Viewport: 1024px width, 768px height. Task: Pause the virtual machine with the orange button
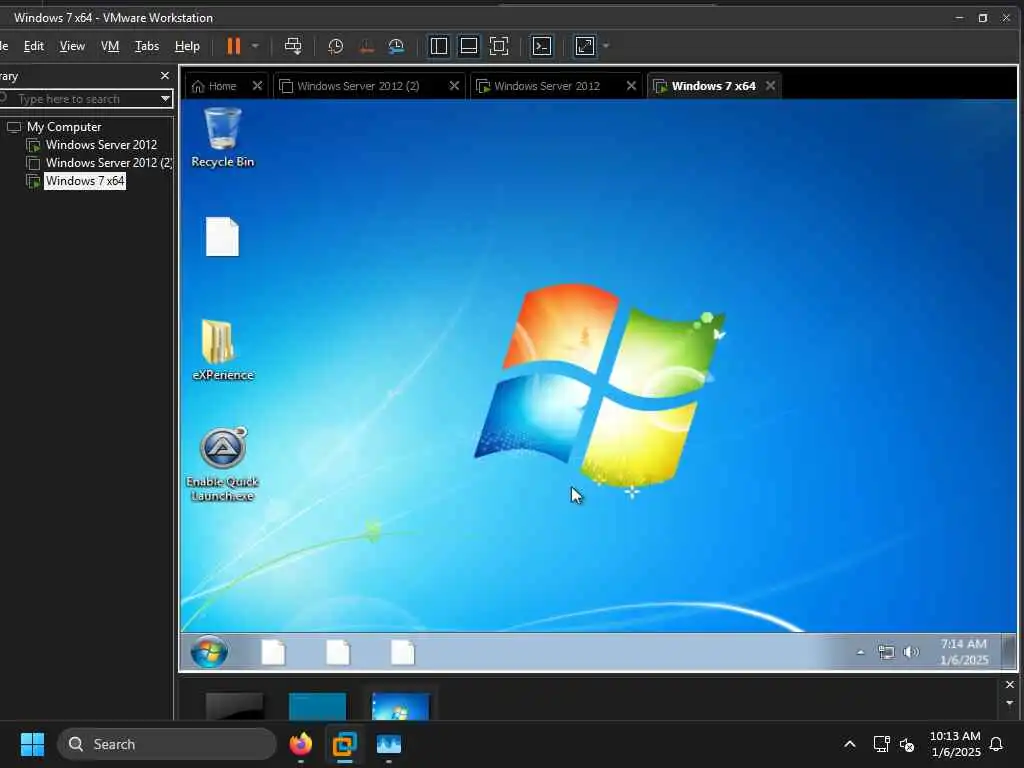click(x=233, y=46)
